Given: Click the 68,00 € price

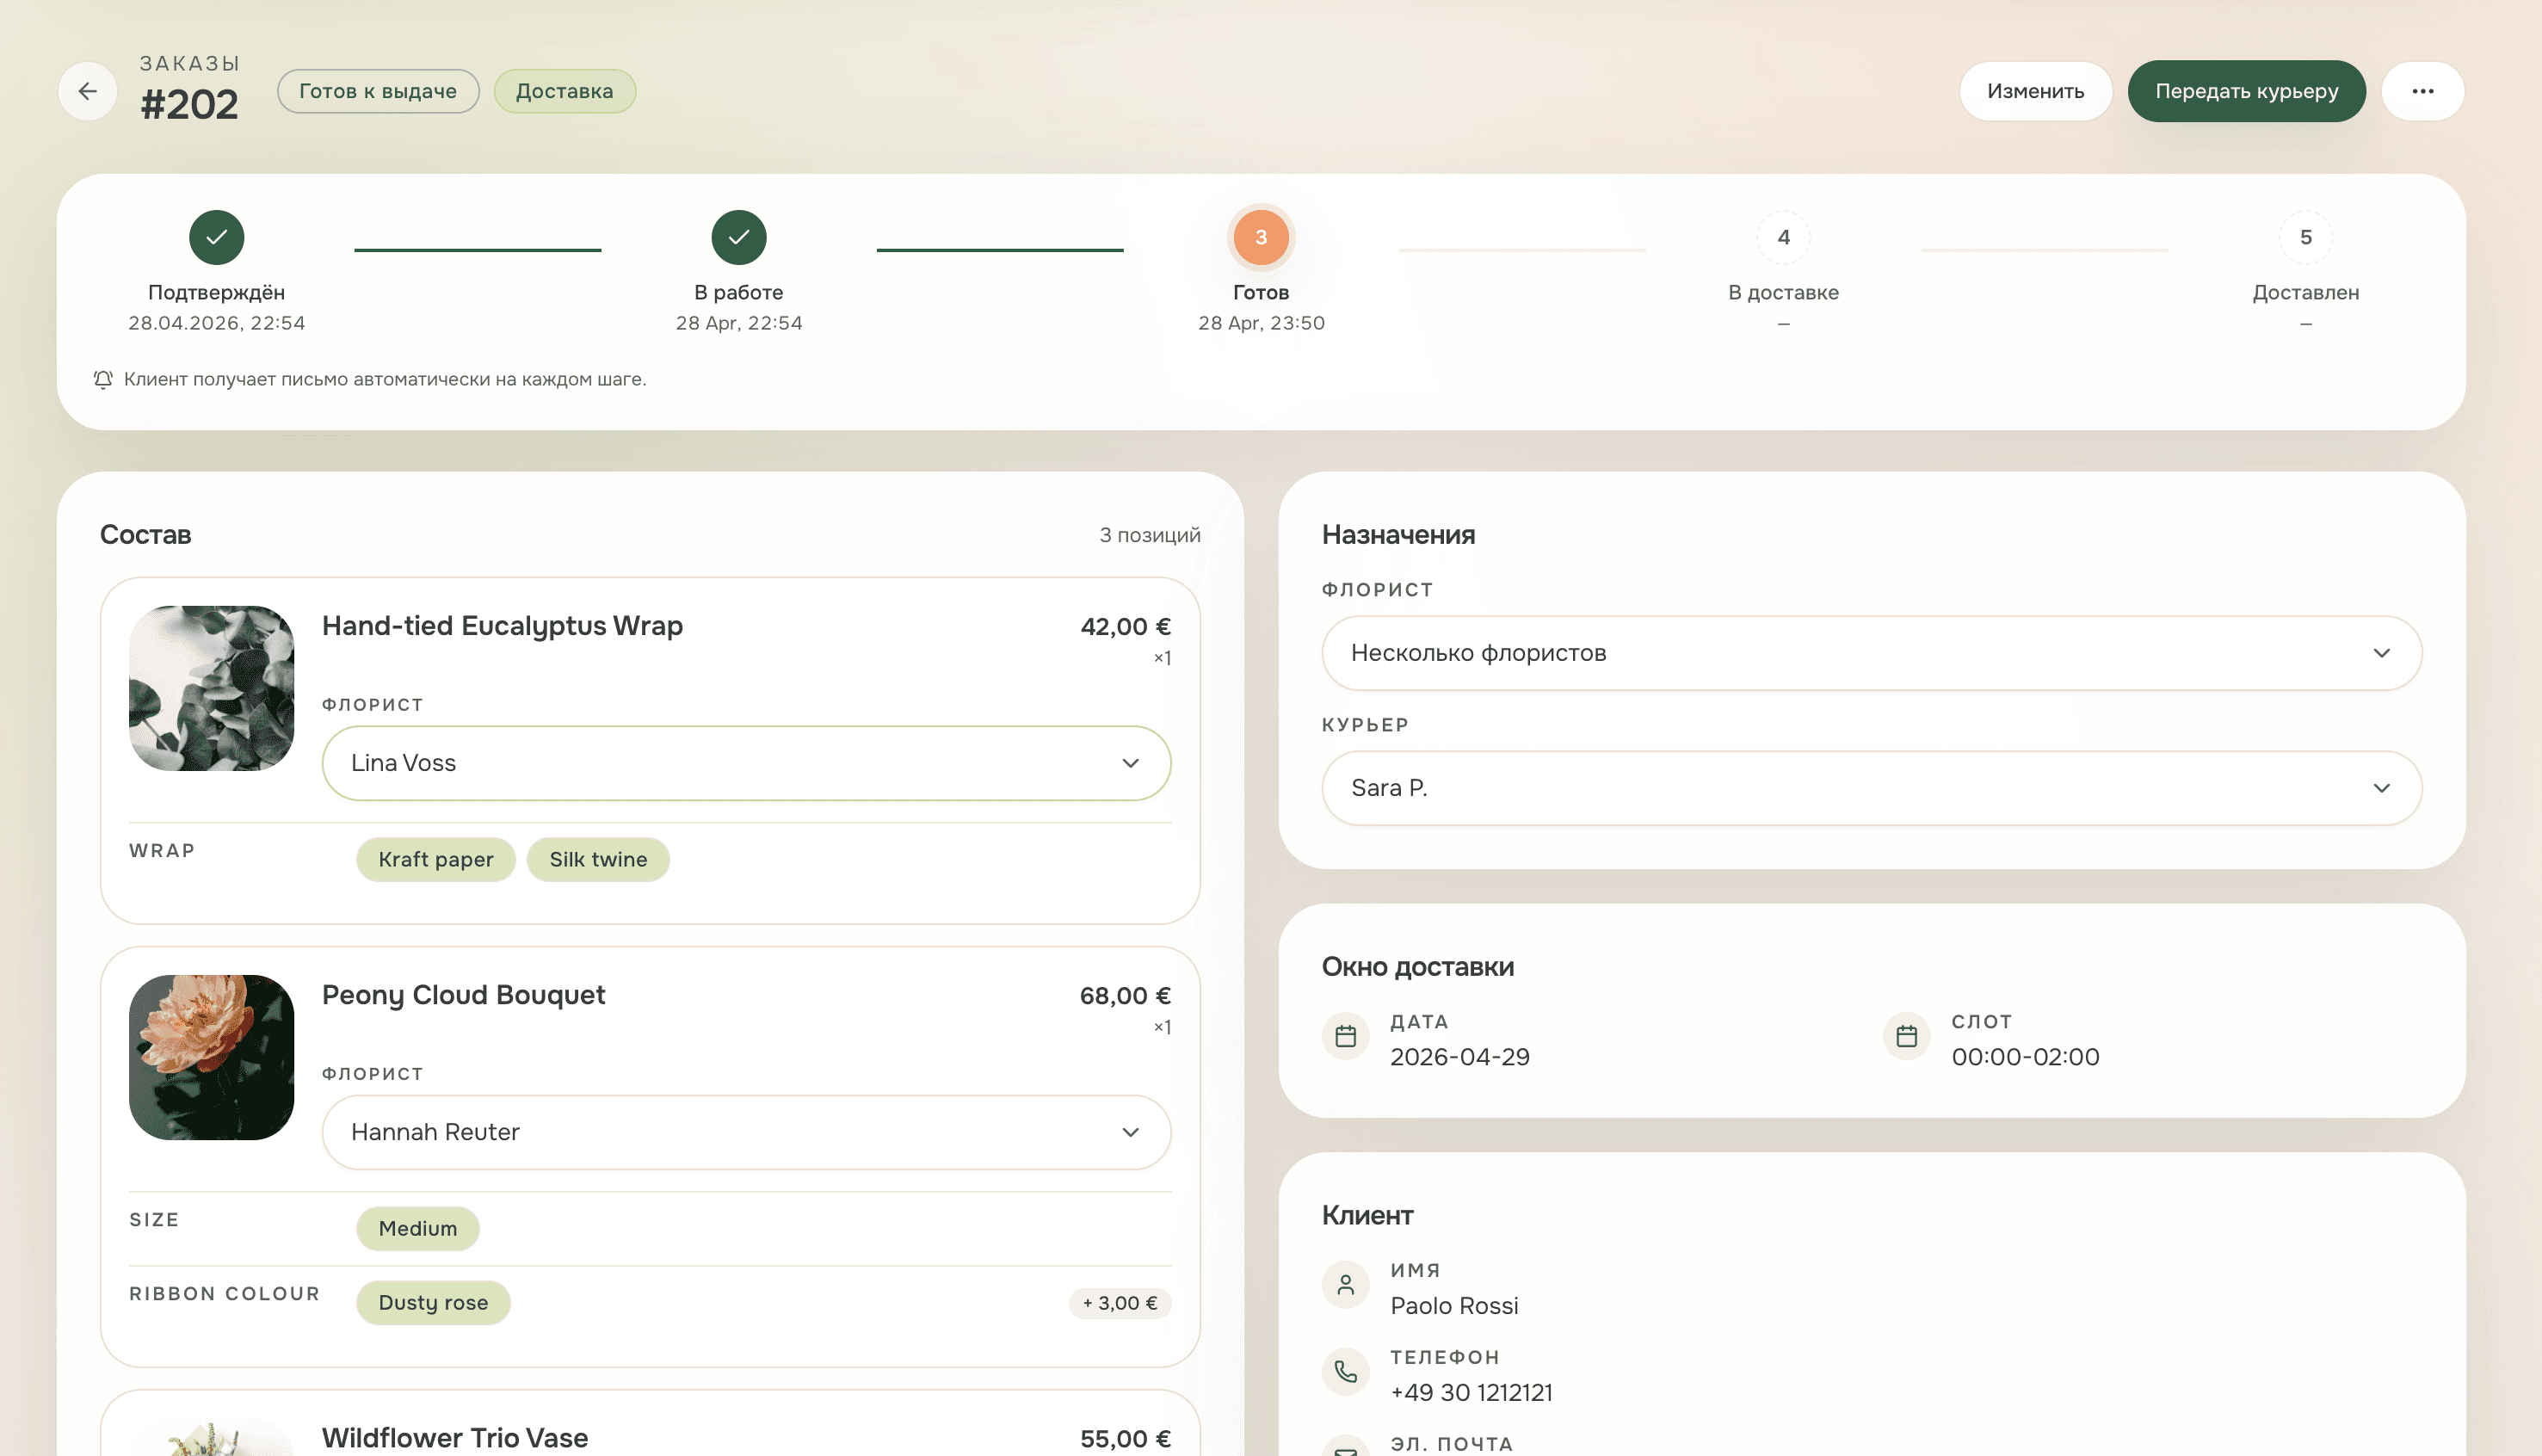Looking at the screenshot, I should (x=1125, y=996).
